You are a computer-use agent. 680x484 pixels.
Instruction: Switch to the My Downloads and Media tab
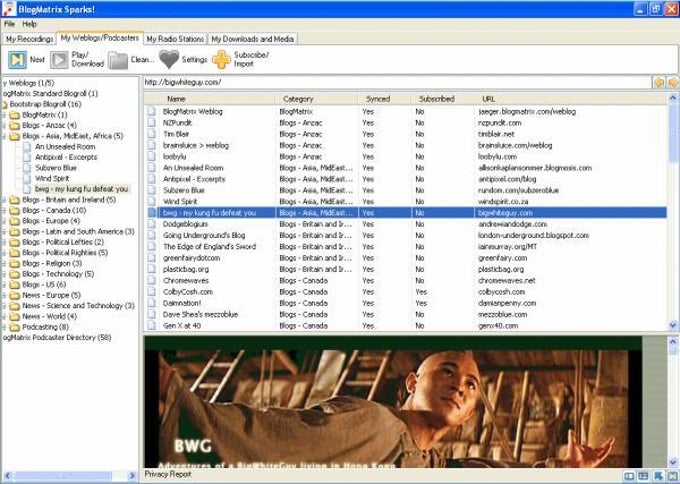pos(252,39)
